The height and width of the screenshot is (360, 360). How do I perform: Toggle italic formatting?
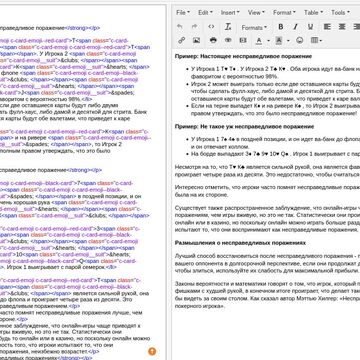click(295, 27)
